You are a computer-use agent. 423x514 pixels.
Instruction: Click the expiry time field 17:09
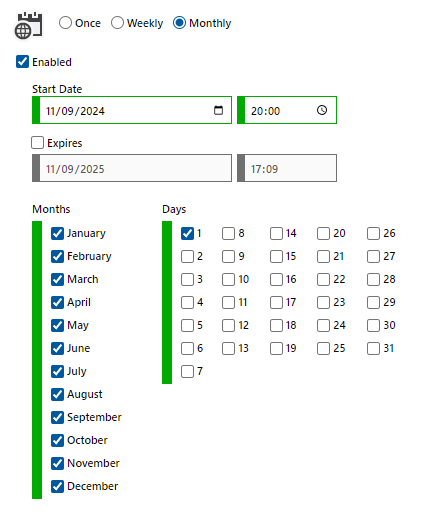point(287,168)
